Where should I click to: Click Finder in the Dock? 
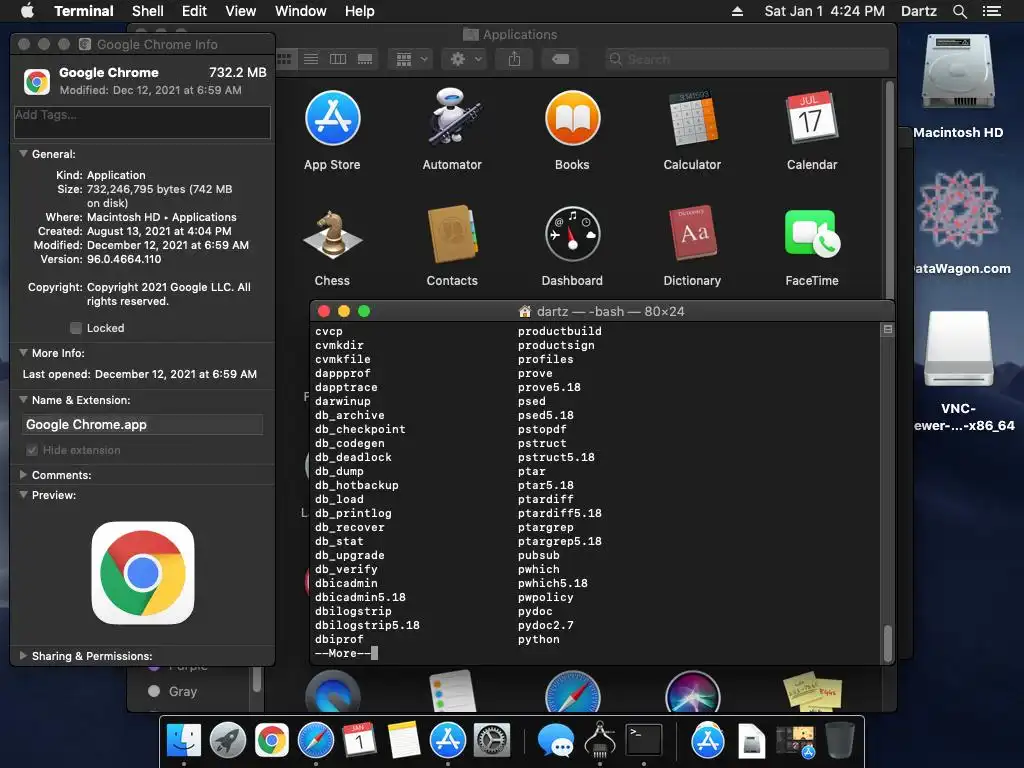pos(184,741)
